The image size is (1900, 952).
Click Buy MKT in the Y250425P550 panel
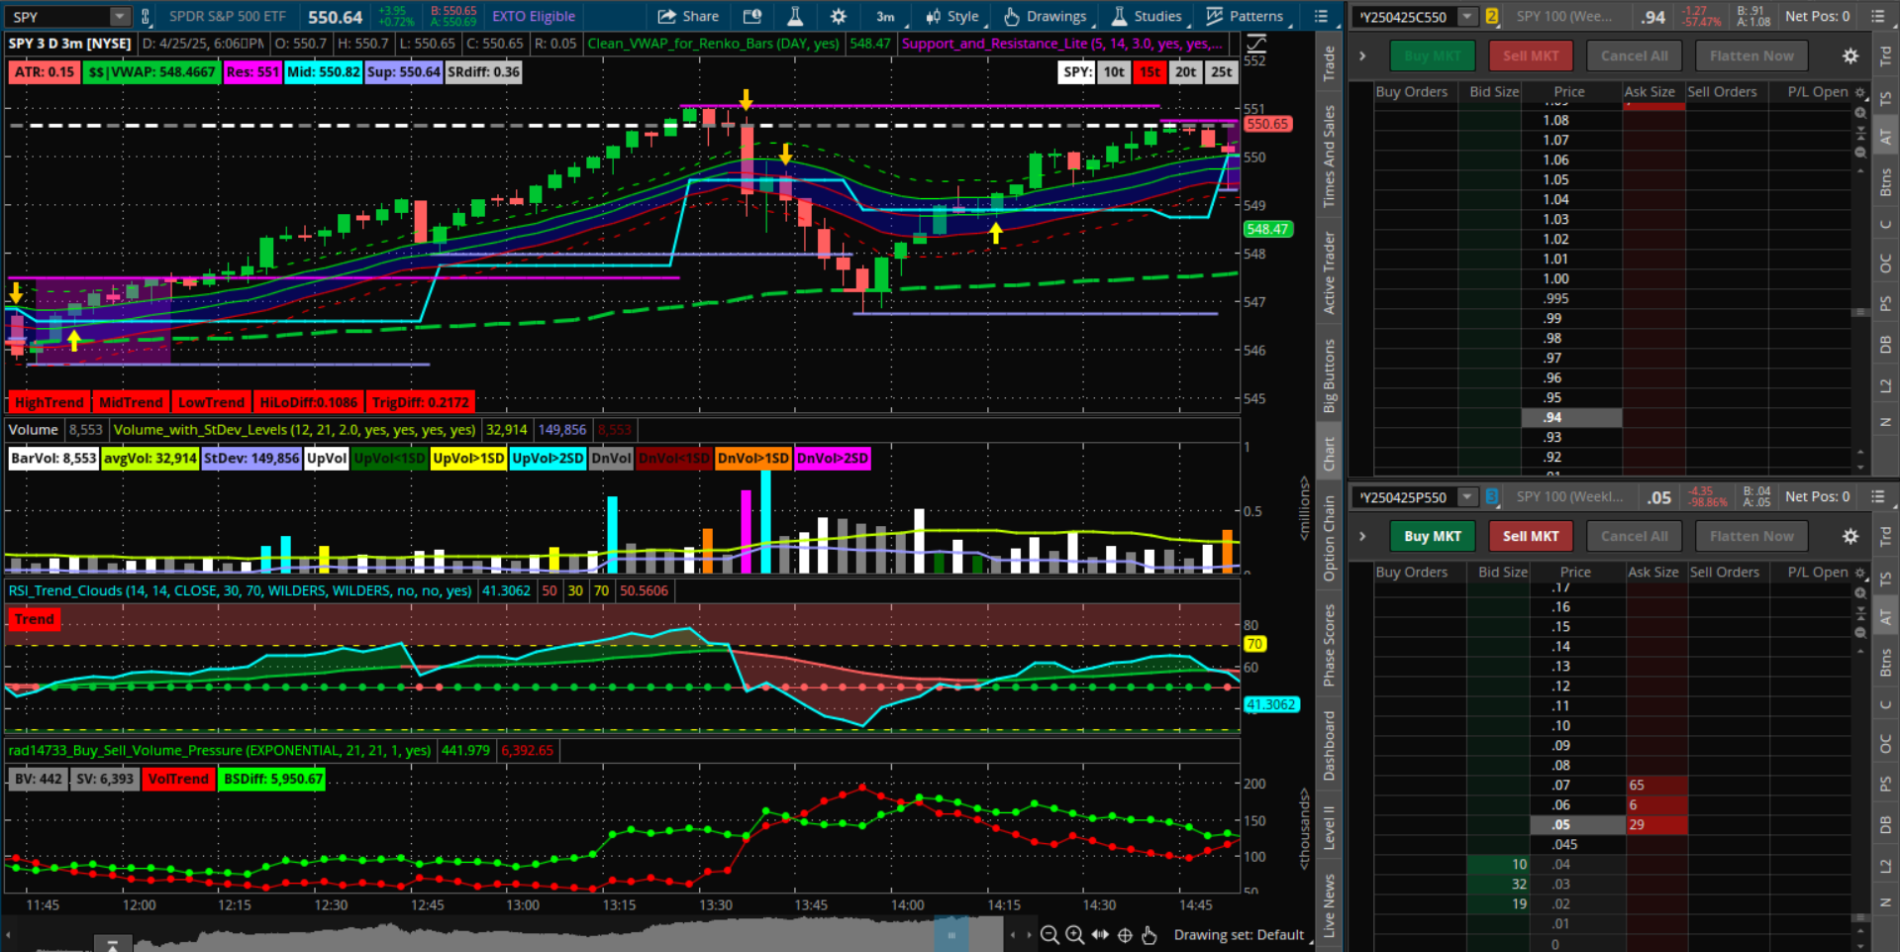1432,536
